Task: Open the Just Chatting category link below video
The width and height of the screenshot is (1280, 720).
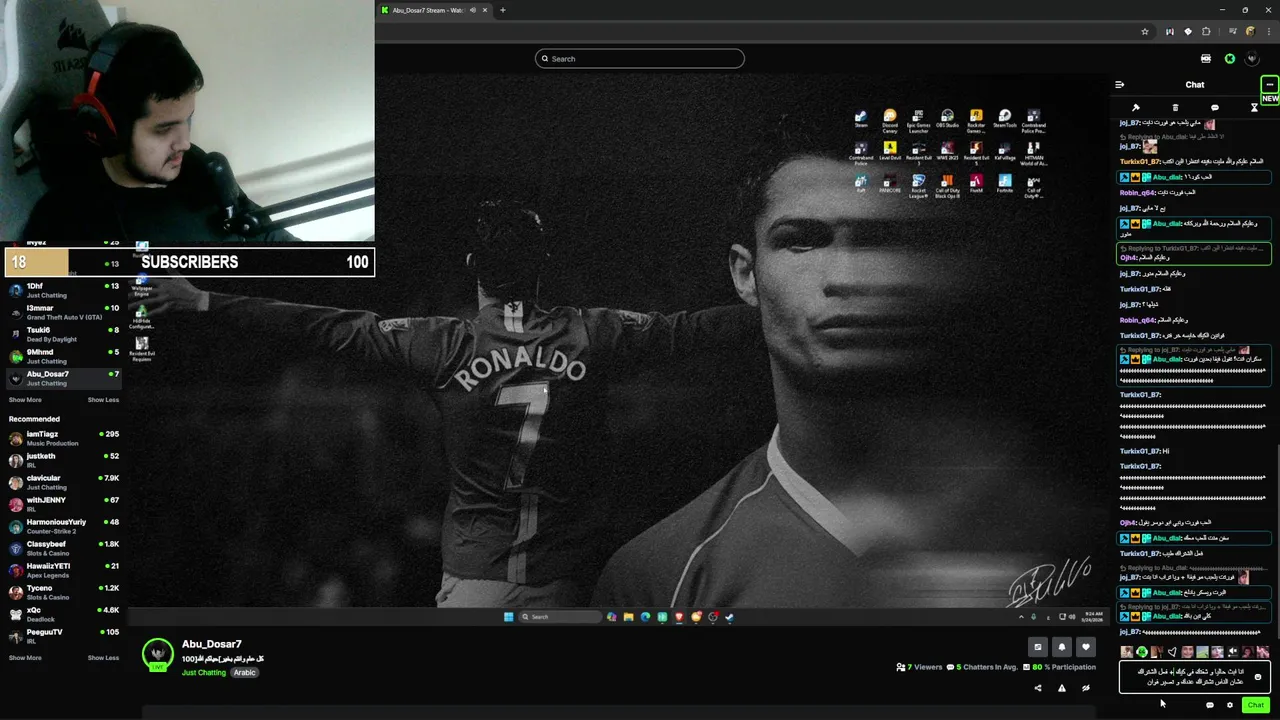Action: (204, 673)
